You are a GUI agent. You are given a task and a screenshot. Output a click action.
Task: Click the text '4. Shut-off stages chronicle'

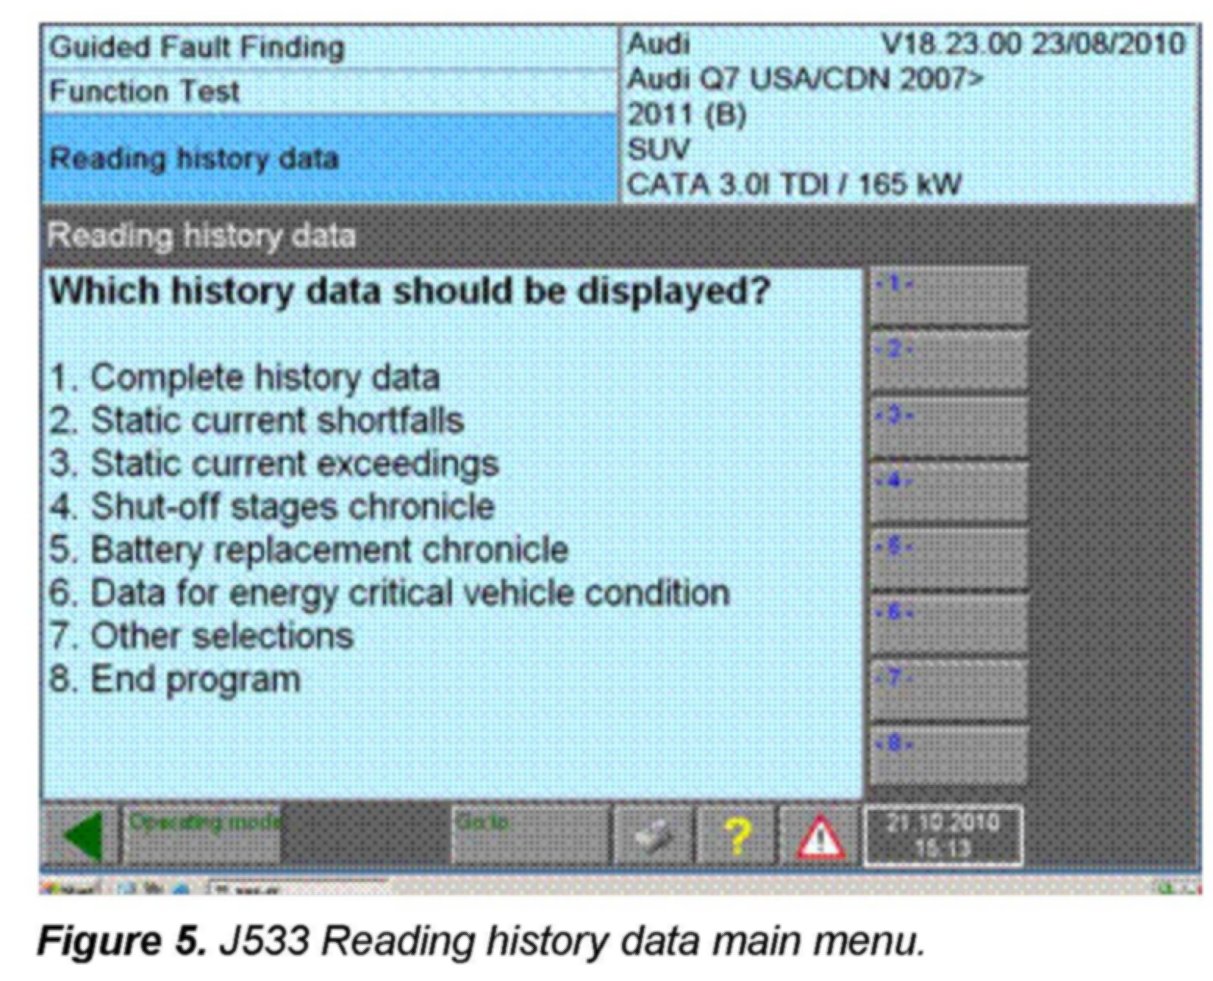coord(272,507)
